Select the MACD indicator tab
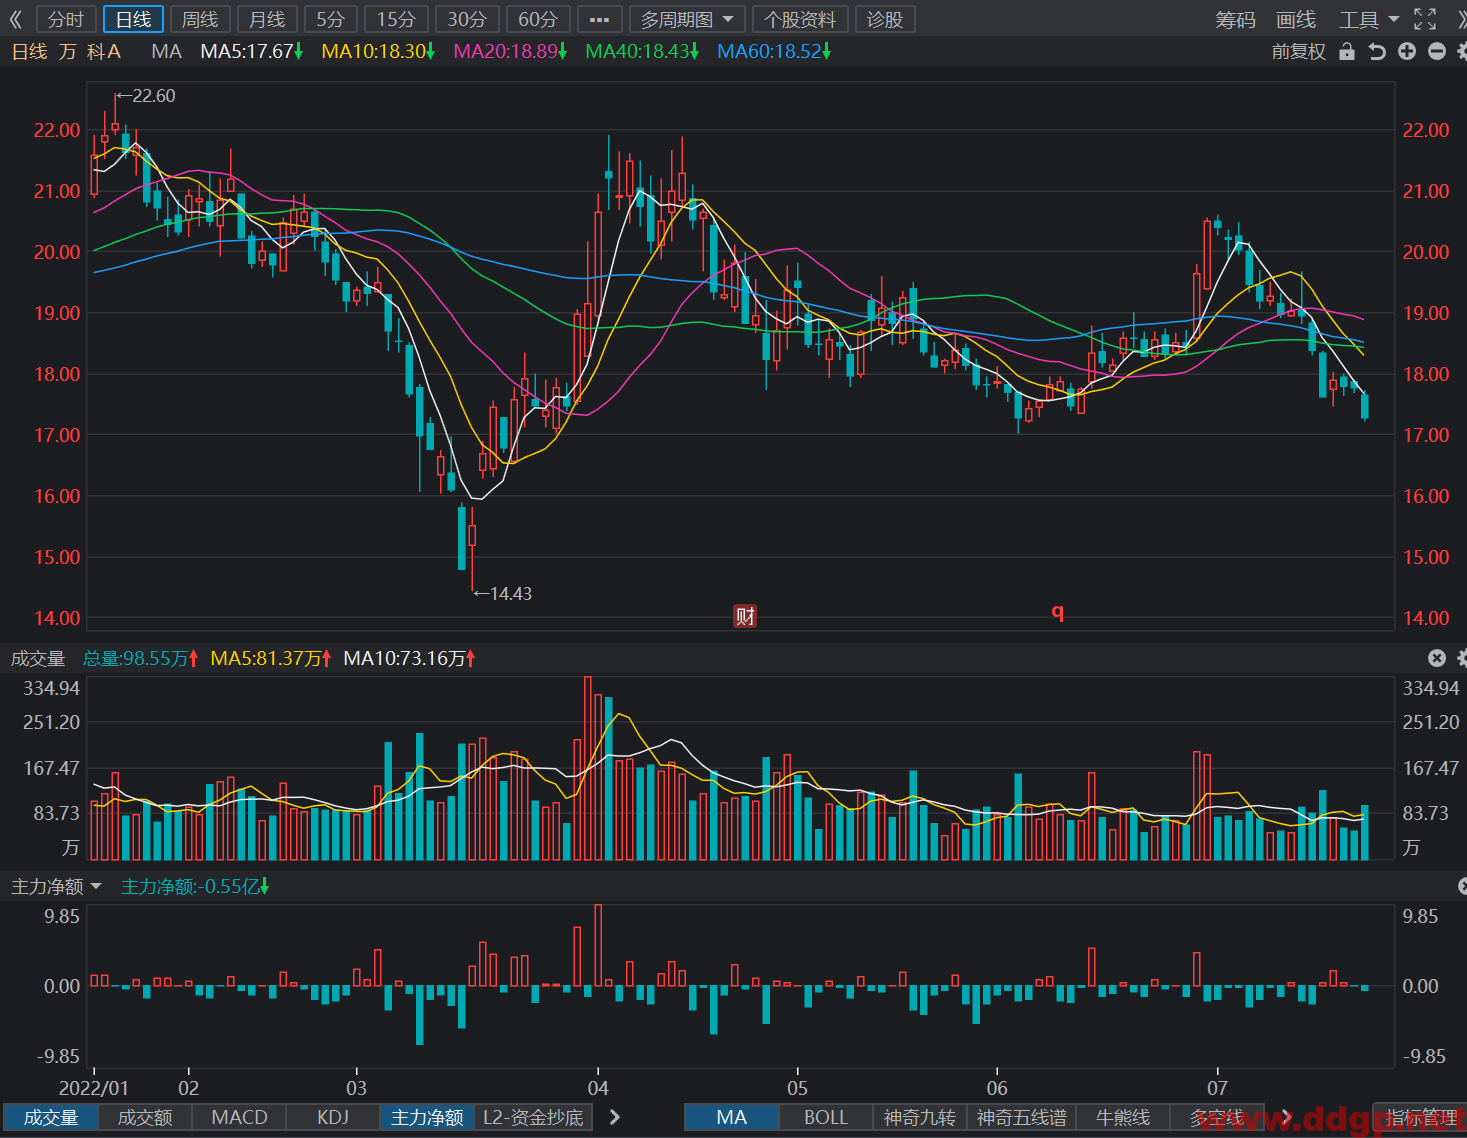 240,1117
